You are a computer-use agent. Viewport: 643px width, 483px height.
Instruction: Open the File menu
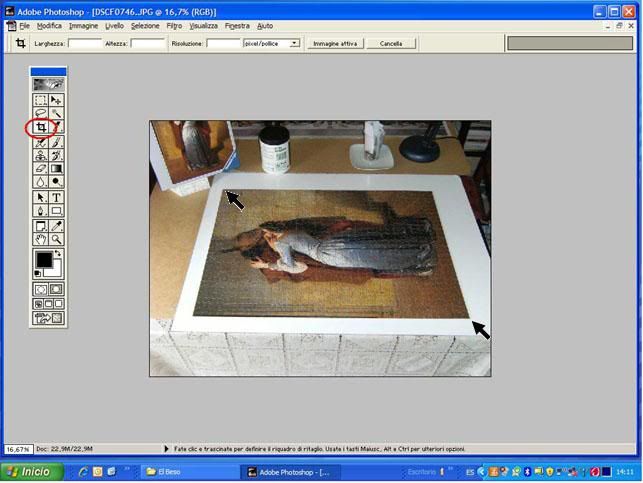pyautogui.click(x=24, y=26)
